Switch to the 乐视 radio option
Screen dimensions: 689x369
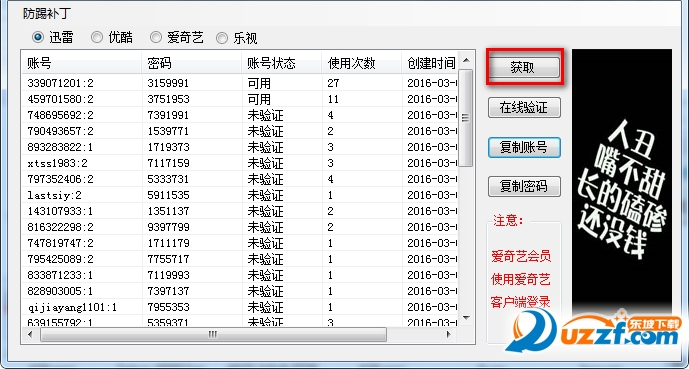tap(236, 38)
